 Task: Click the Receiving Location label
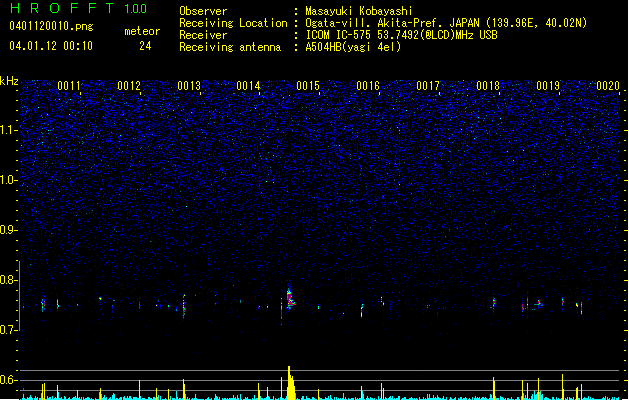pos(233,23)
